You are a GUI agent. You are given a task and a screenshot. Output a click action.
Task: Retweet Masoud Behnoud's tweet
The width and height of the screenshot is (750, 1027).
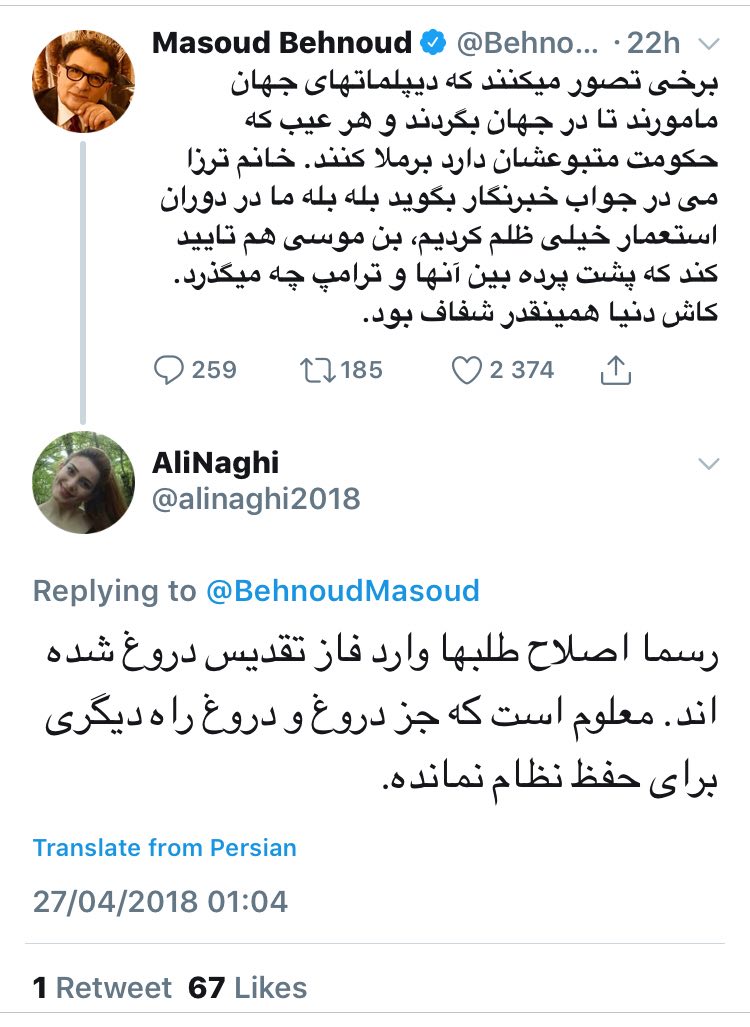tap(315, 370)
